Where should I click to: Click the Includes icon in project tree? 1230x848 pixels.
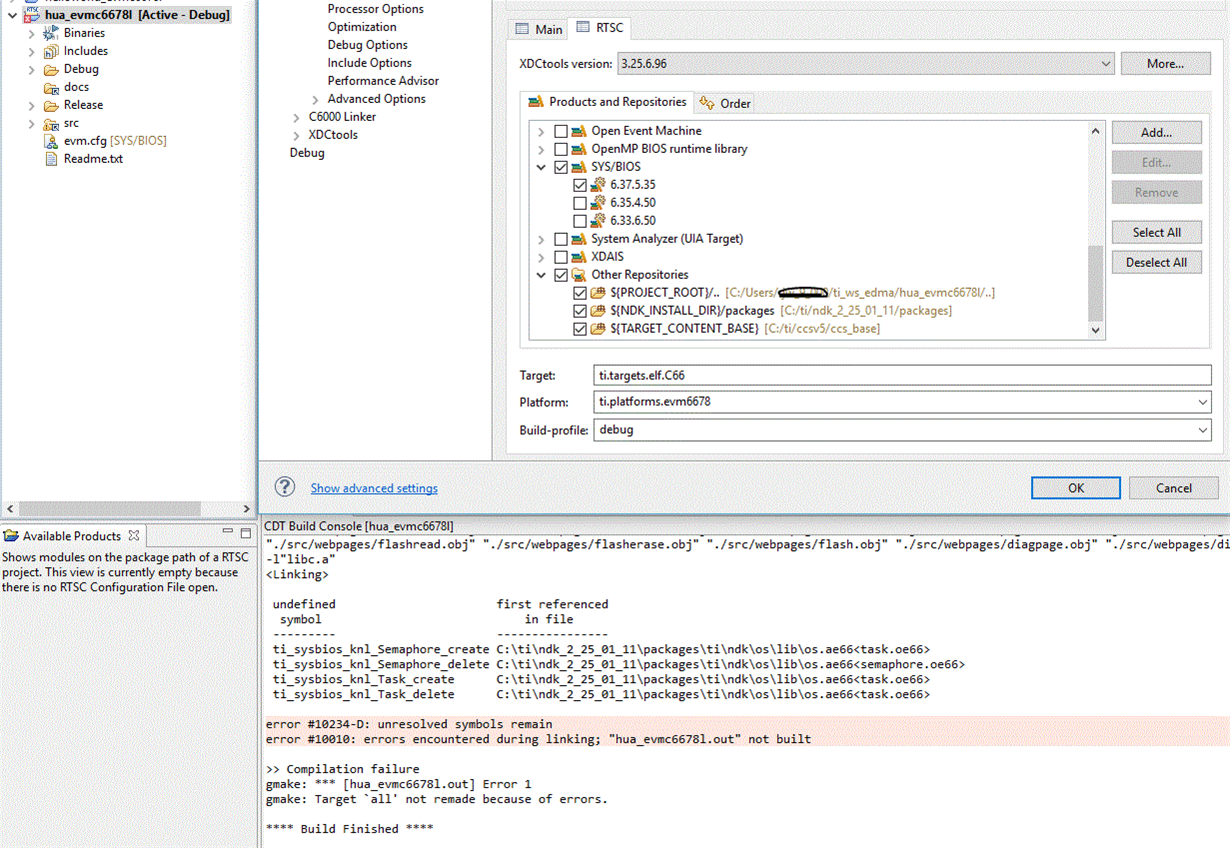(51, 51)
